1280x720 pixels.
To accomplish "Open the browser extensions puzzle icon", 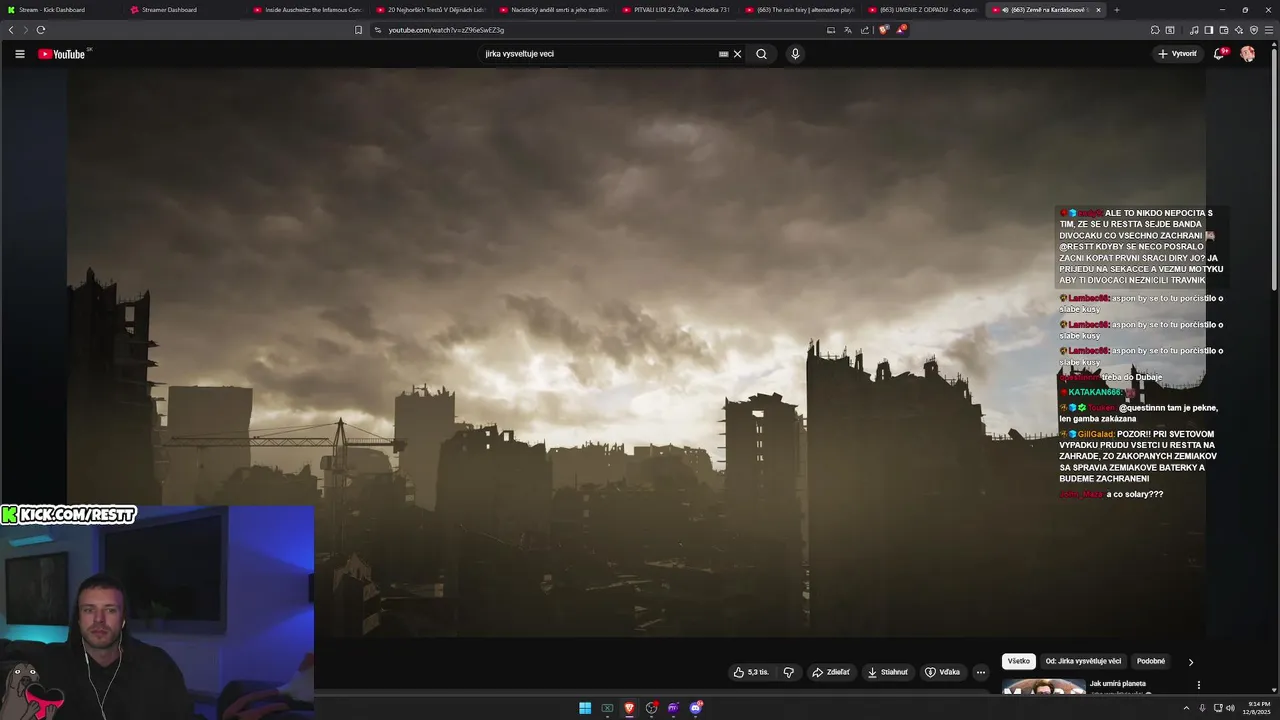I will click(x=1155, y=30).
